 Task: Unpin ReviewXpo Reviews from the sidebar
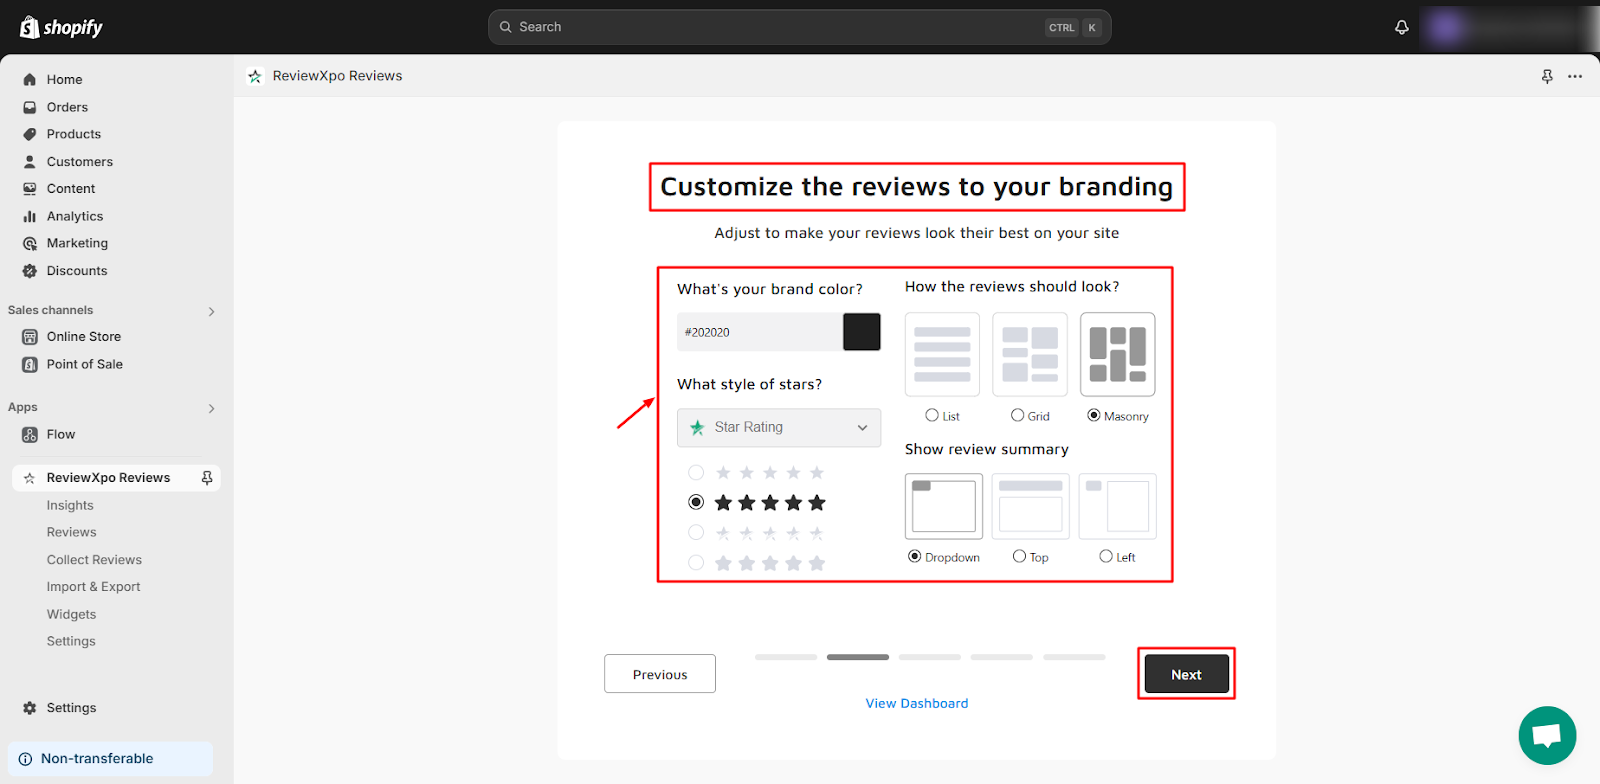[207, 478]
